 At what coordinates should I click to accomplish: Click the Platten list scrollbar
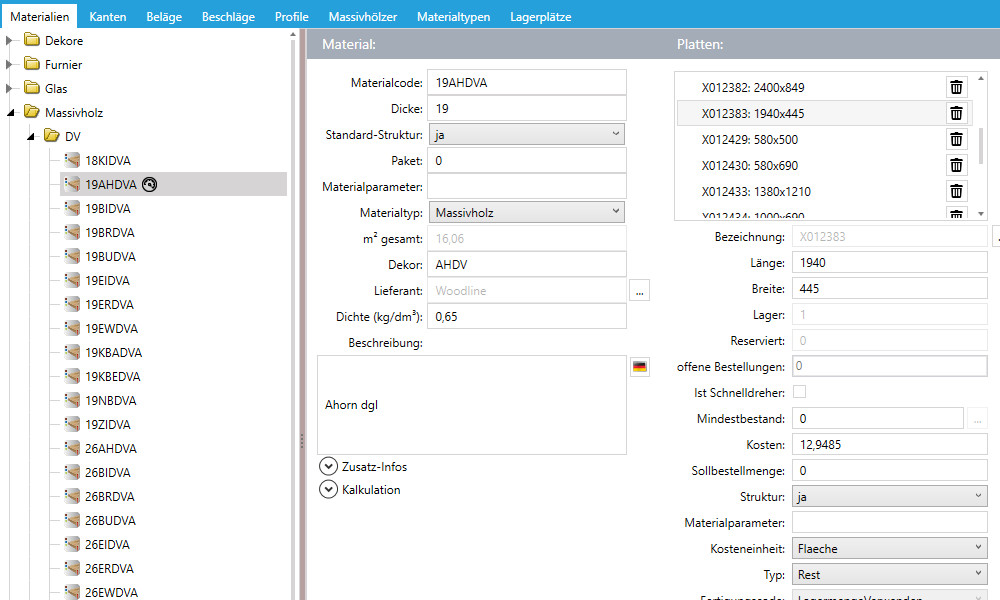coord(981,146)
